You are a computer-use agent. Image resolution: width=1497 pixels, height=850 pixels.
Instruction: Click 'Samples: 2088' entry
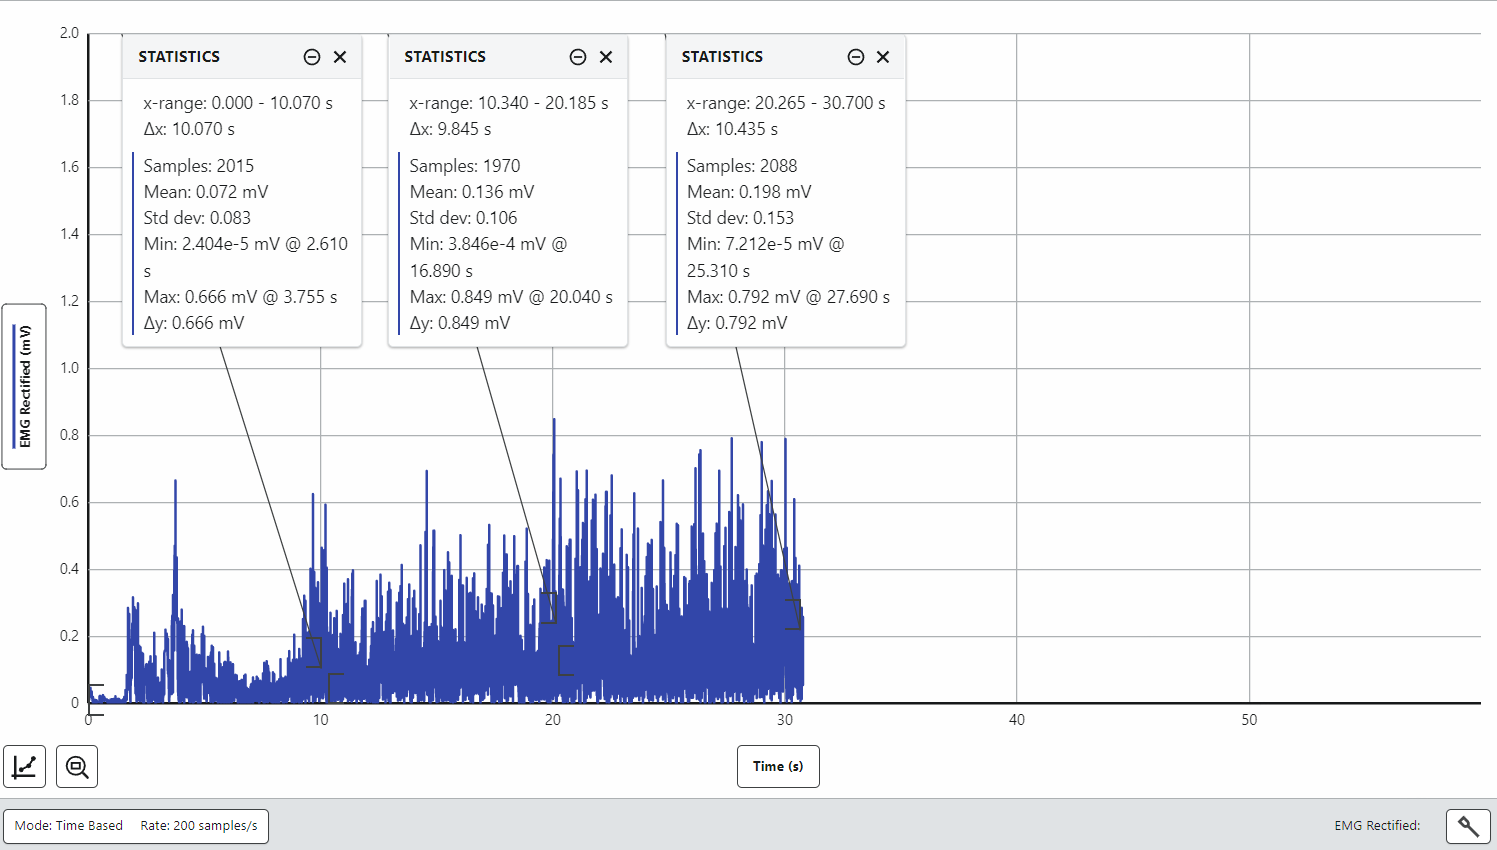coord(742,166)
